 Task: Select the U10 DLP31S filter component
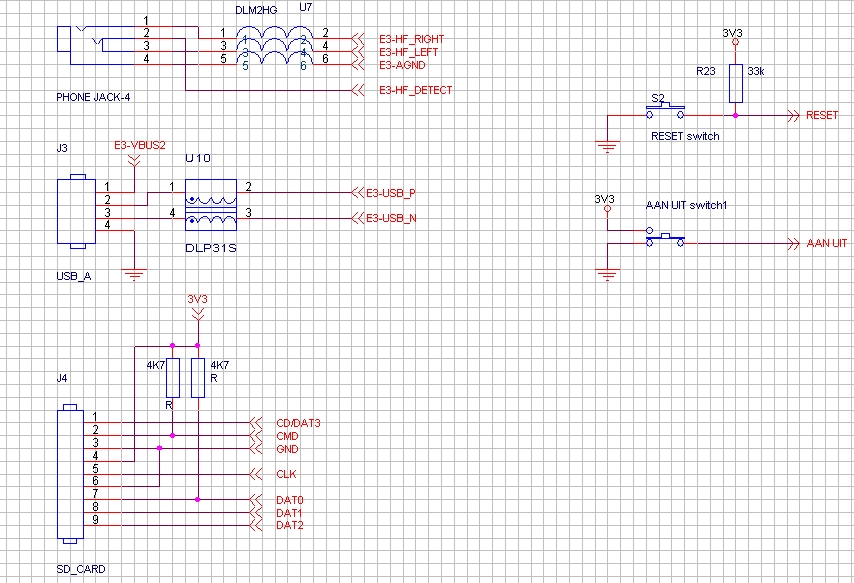pyautogui.click(x=211, y=205)
